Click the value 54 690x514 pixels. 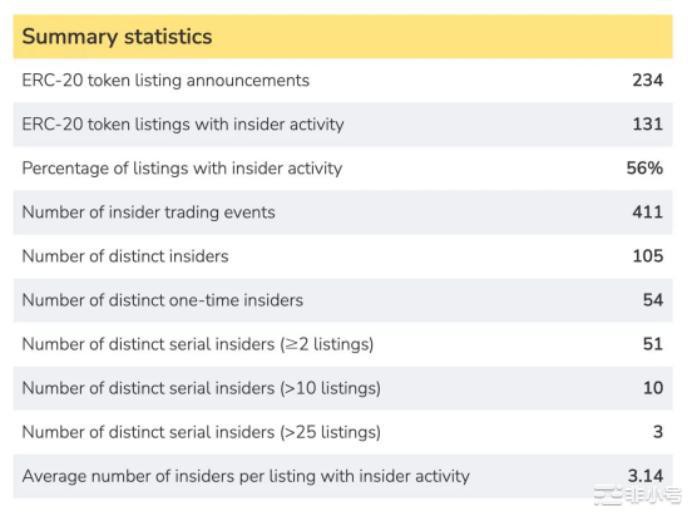tap(652, 300)
